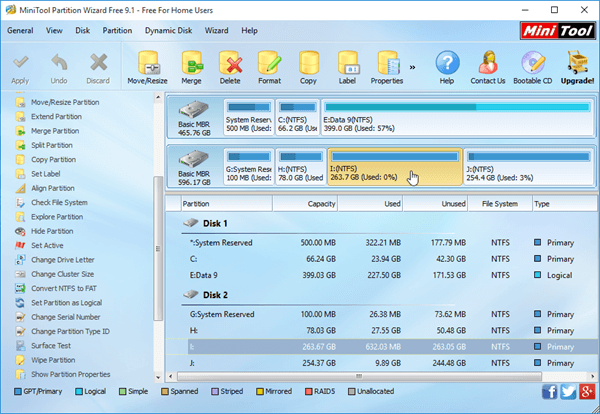Image resolution: width=600 pixels, height=414 pixels.
Task: Click the Format toolbar icon
Action: coord(269,62)
